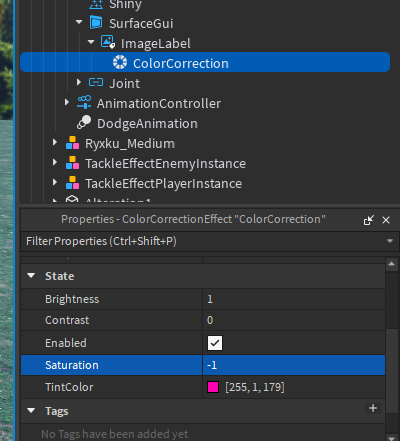The width and height of the screenshot is (400, 441).
Task: Click the DodgeAnimation icon
Action: 84,122
